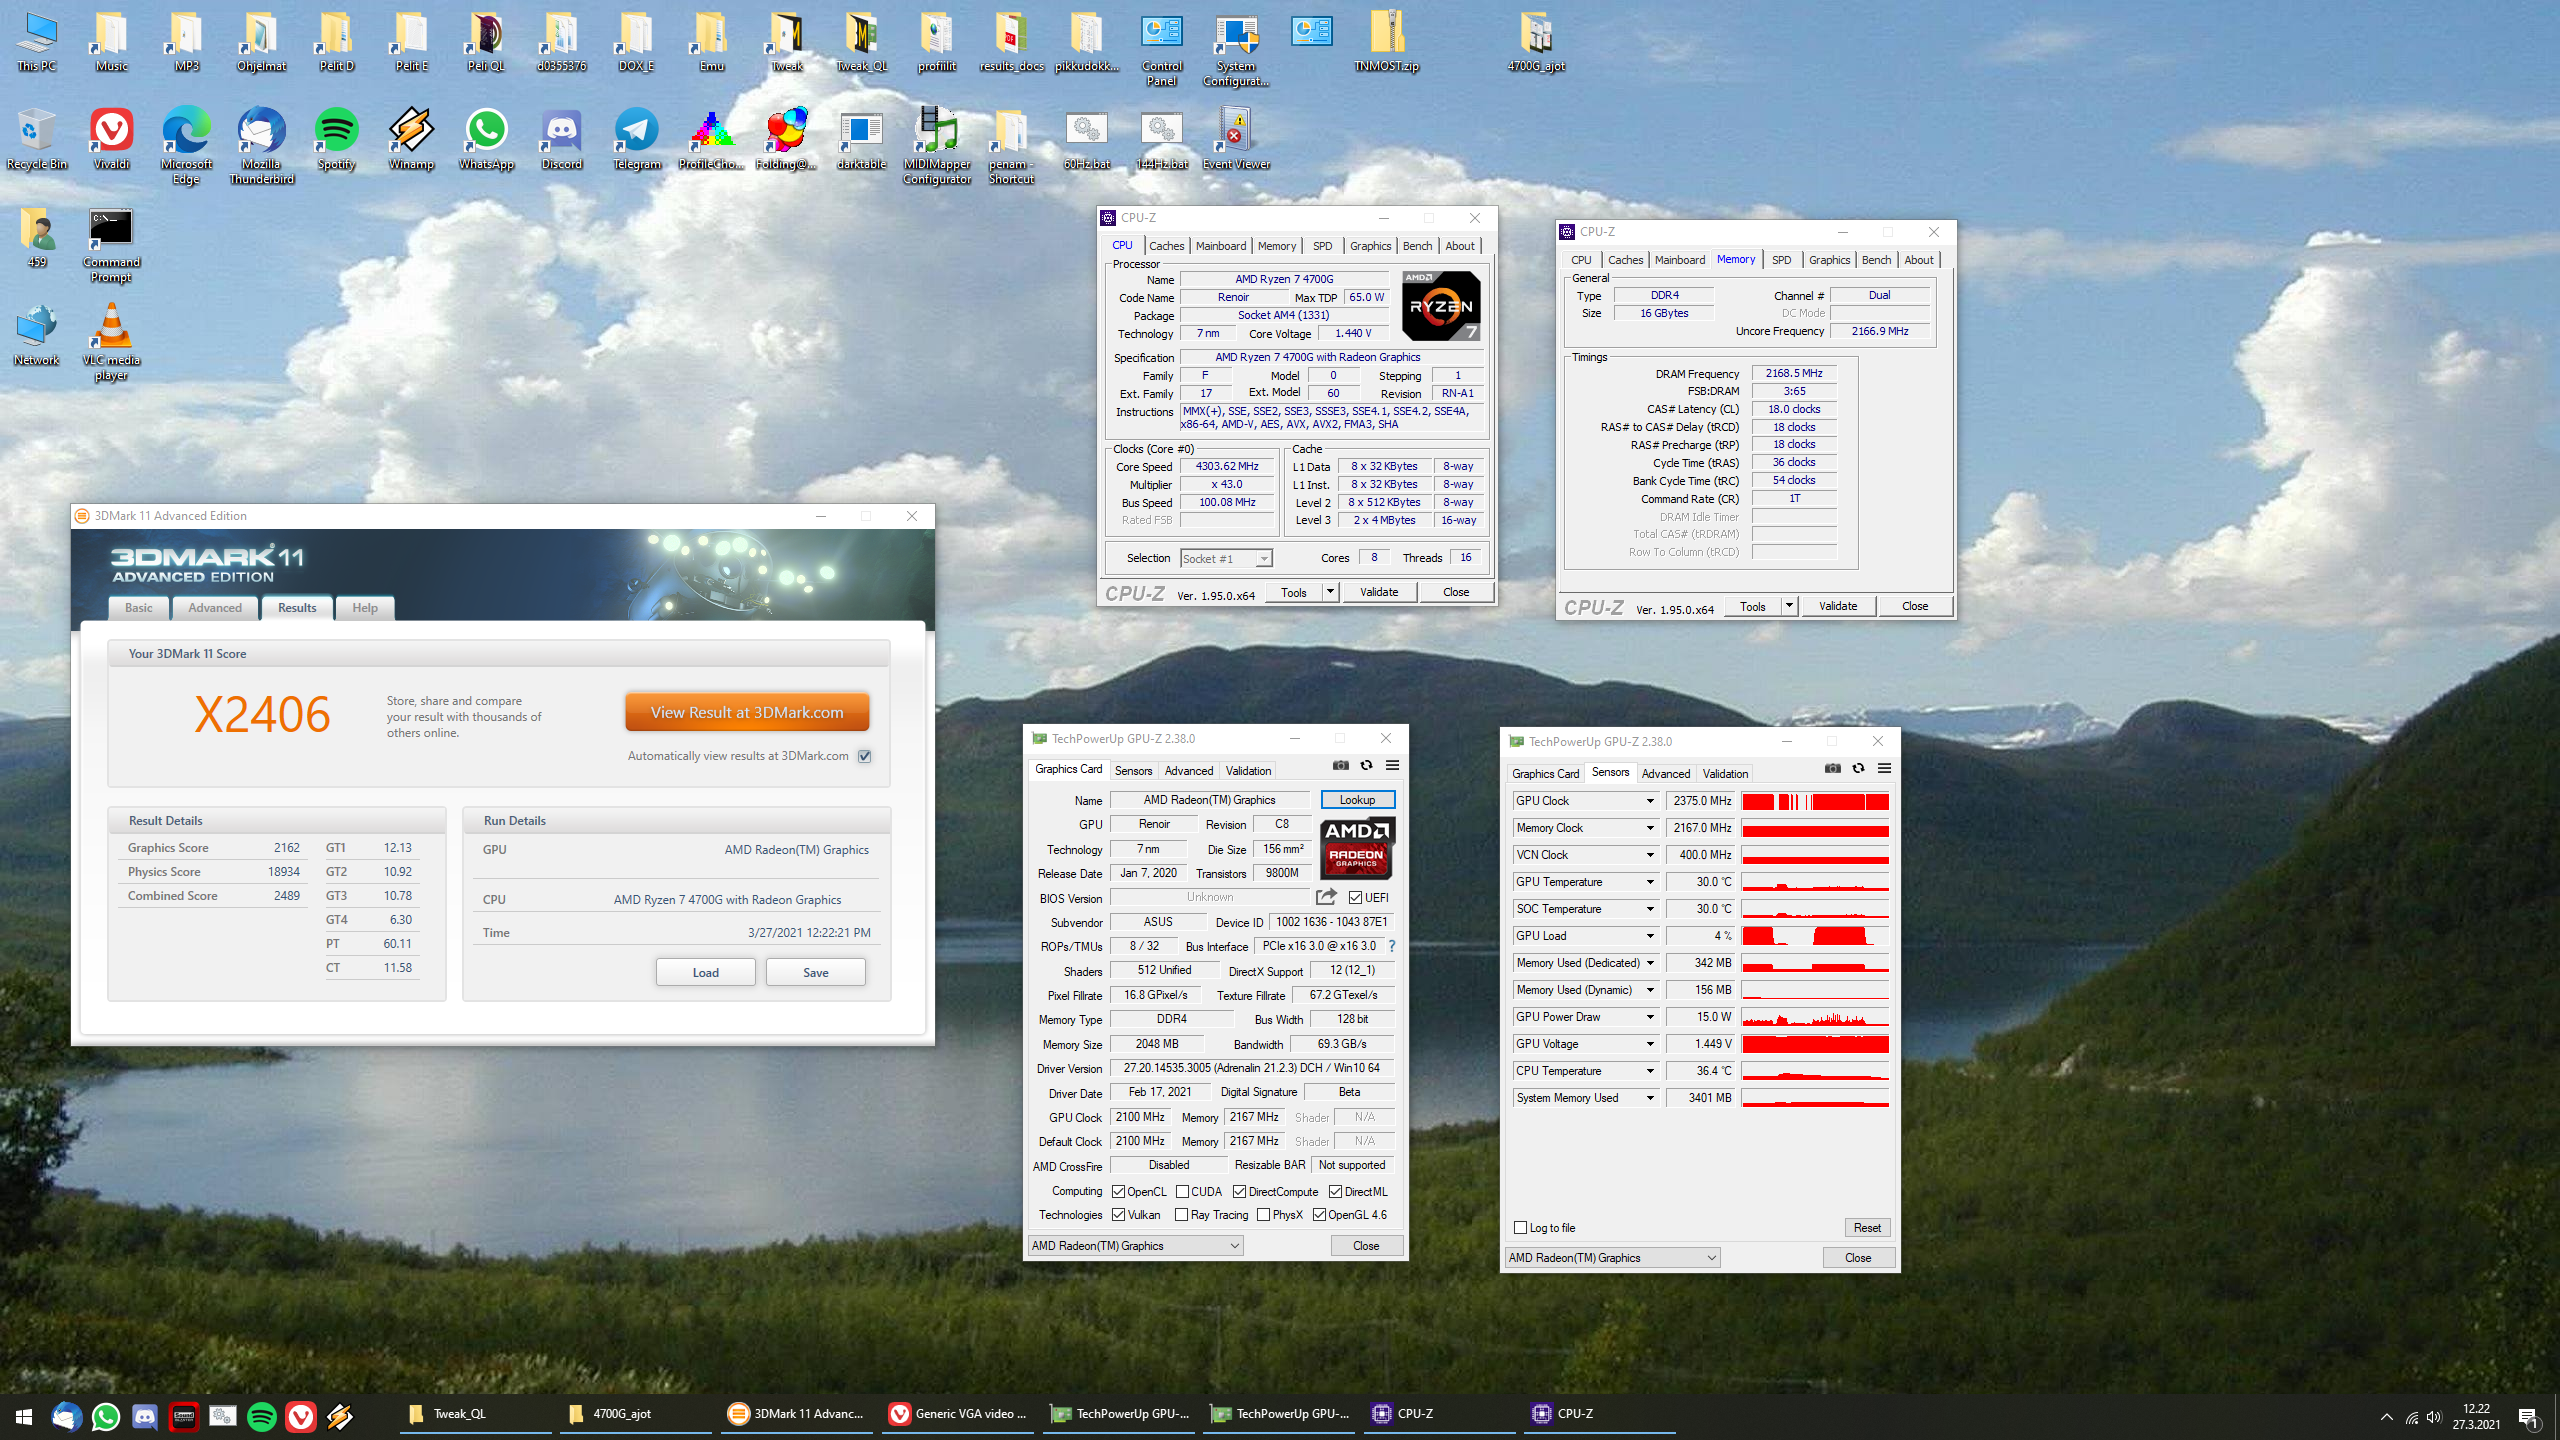Expand the GPU Power Draw sensor dropdown
Image resolution: width=2560 pixels, height=1440 pixels.
click(x=1650, y=1017)
